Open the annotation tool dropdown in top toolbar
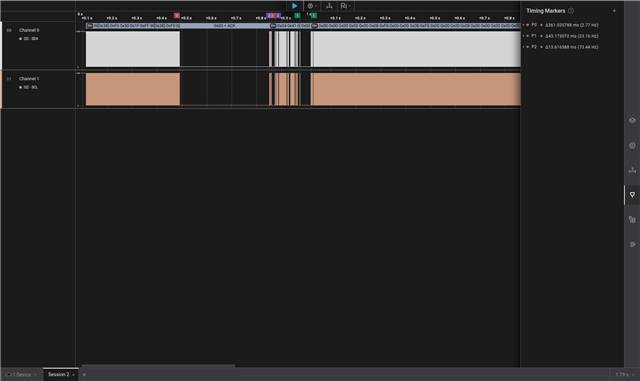The width and height of the screenshot is (640, 381). click(346, 6)
